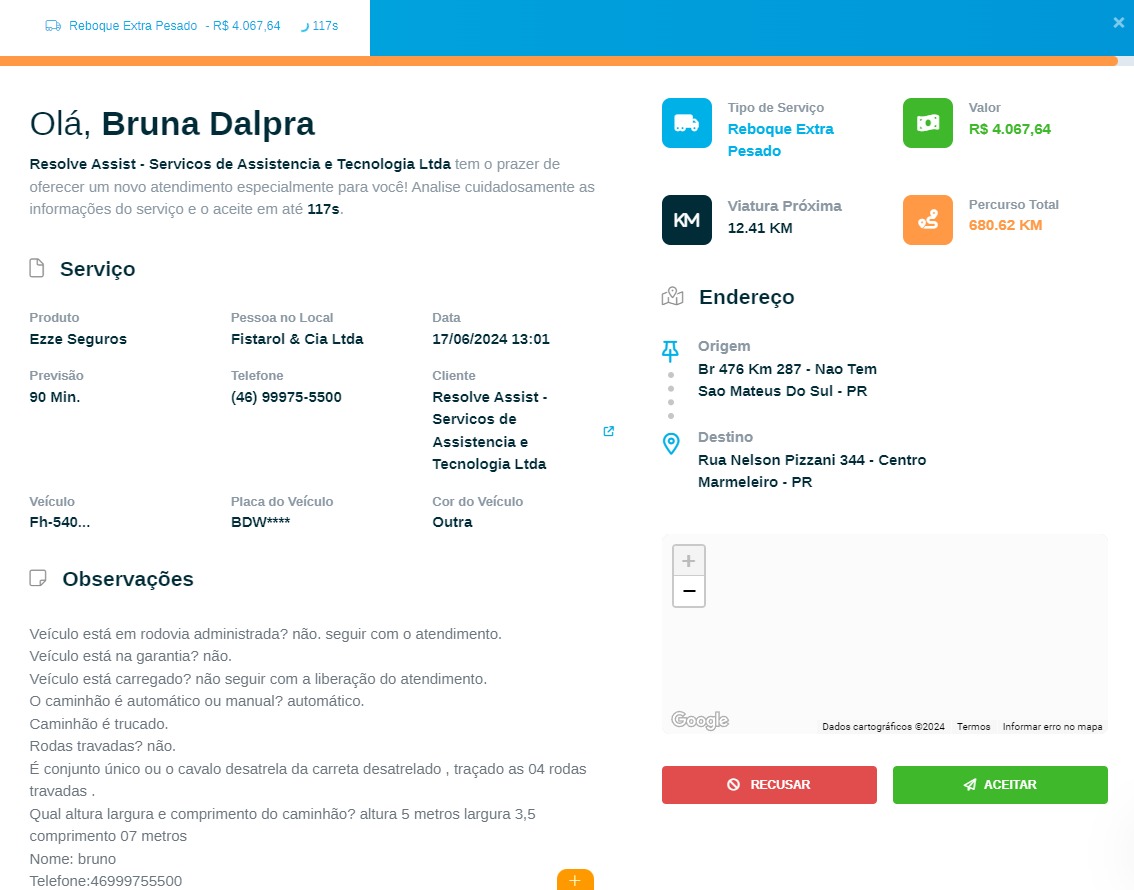The height and width of the screenshot is (890, 1134).
Task: Click the Nome: bruno line
Action: pos(72,859)
